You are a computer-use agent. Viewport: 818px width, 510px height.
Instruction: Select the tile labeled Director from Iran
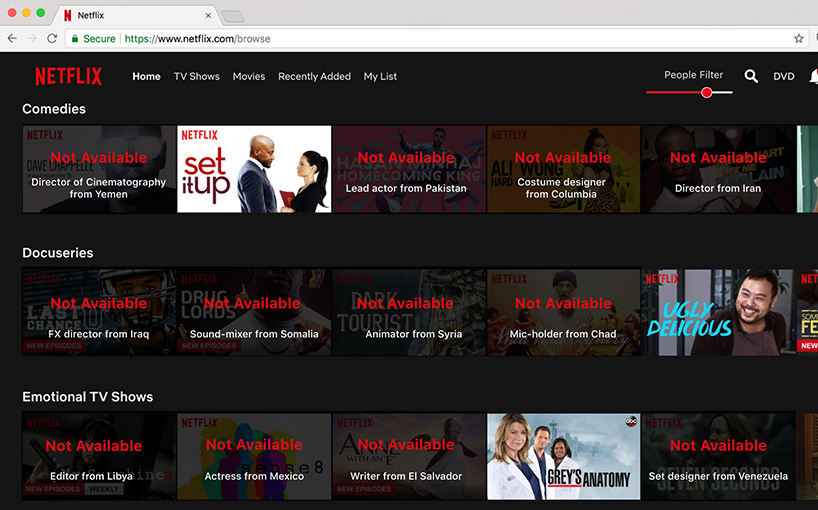click(718, 169)
